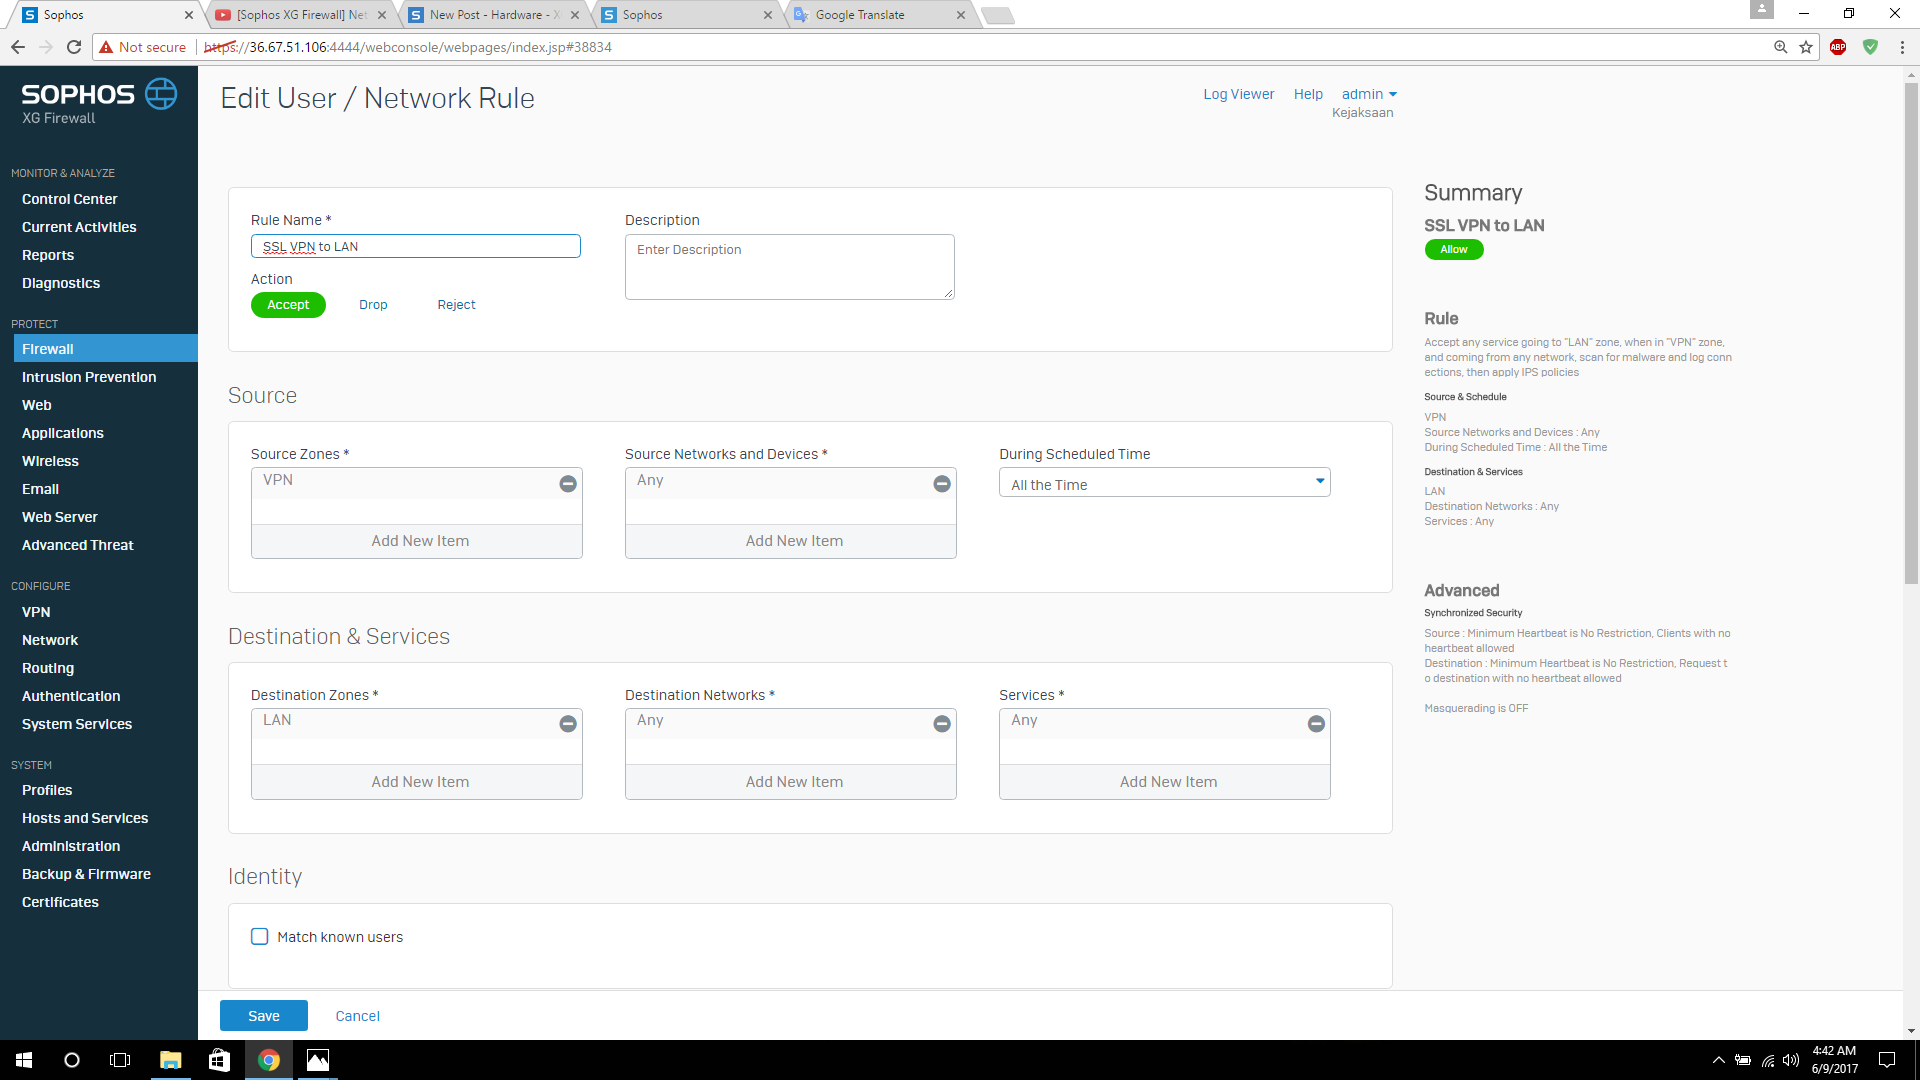Screen dimensions: 1920x1080
Task: Open Hosts and Services menu
Action: coord(85,818)
